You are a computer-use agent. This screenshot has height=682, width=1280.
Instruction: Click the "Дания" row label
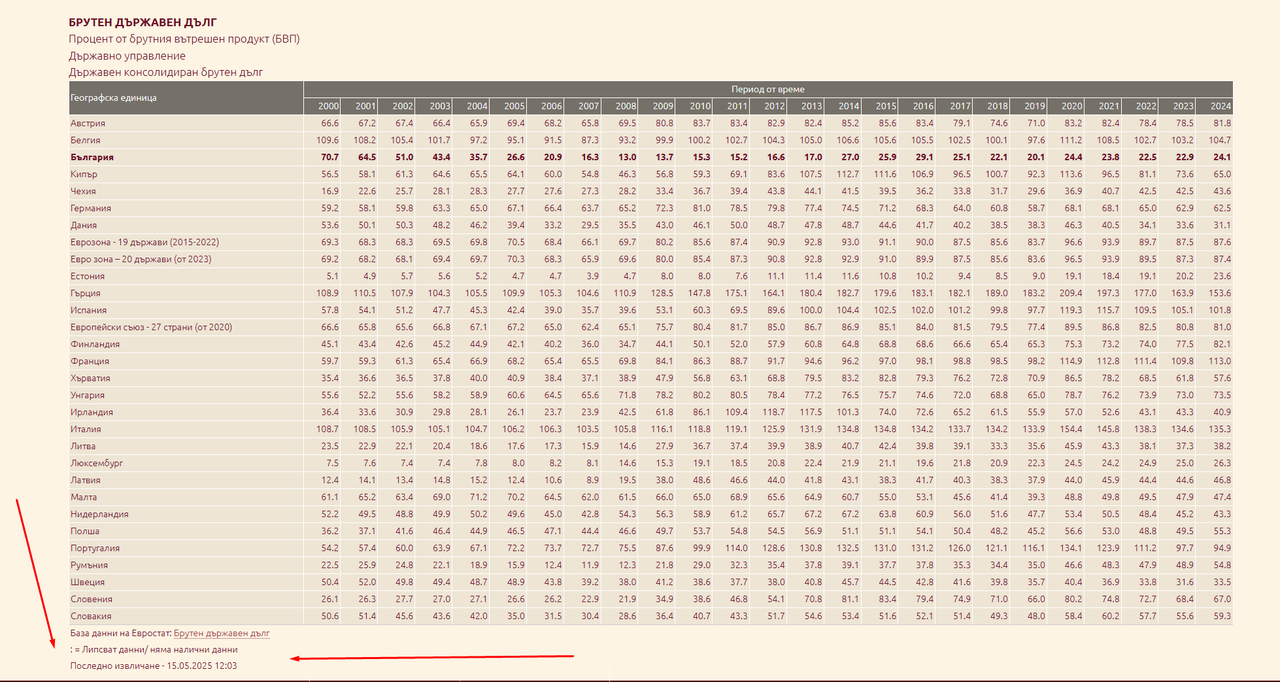[x=84, y=225]
